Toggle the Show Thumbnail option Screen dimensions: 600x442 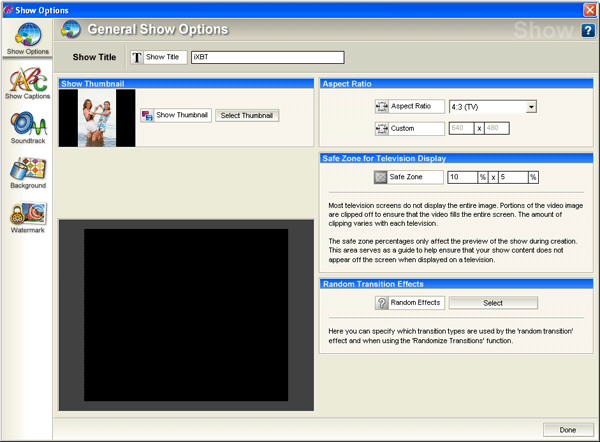point(176,115)
